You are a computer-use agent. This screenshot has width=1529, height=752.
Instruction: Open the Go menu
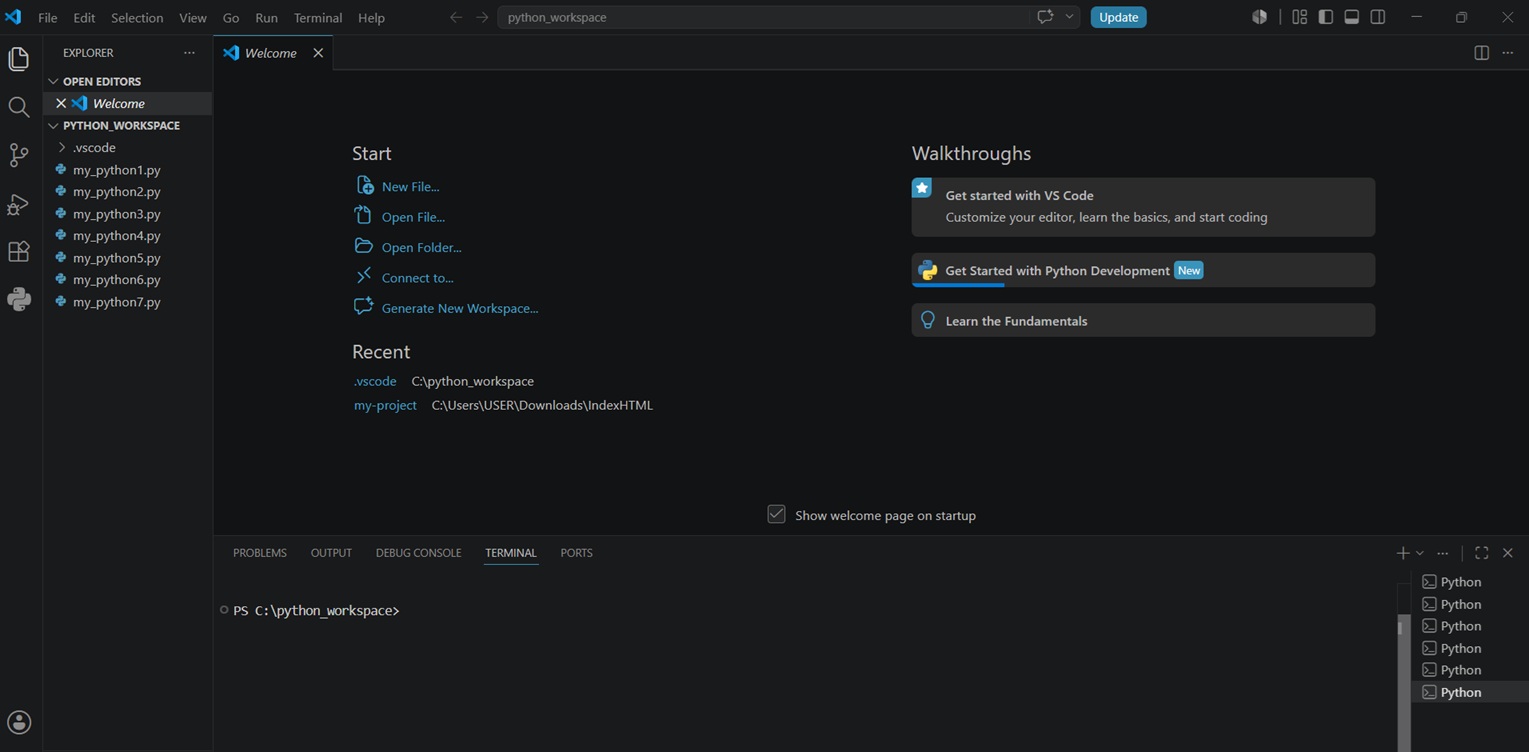[231, 17]
